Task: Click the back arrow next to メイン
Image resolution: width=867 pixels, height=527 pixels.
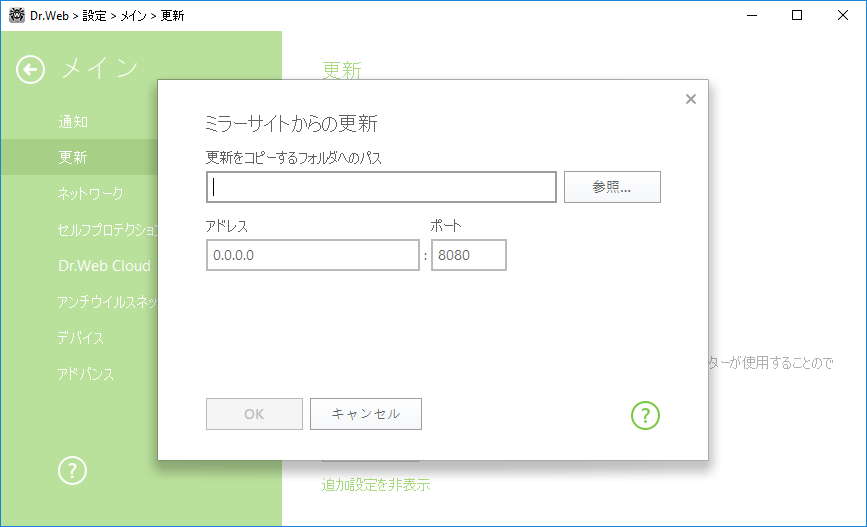Action: click(30, 70)
